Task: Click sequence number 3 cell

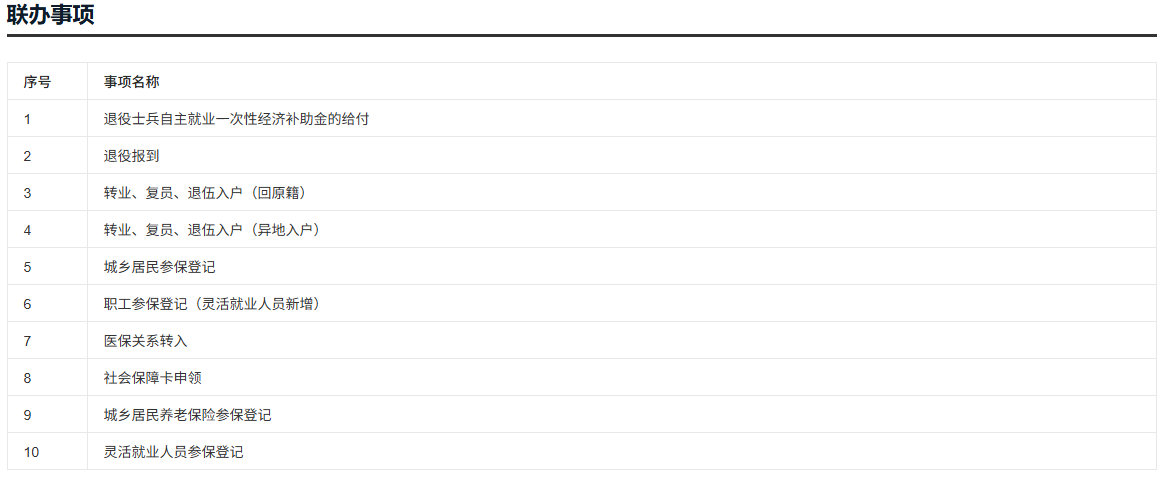Action: click(28, 193)
